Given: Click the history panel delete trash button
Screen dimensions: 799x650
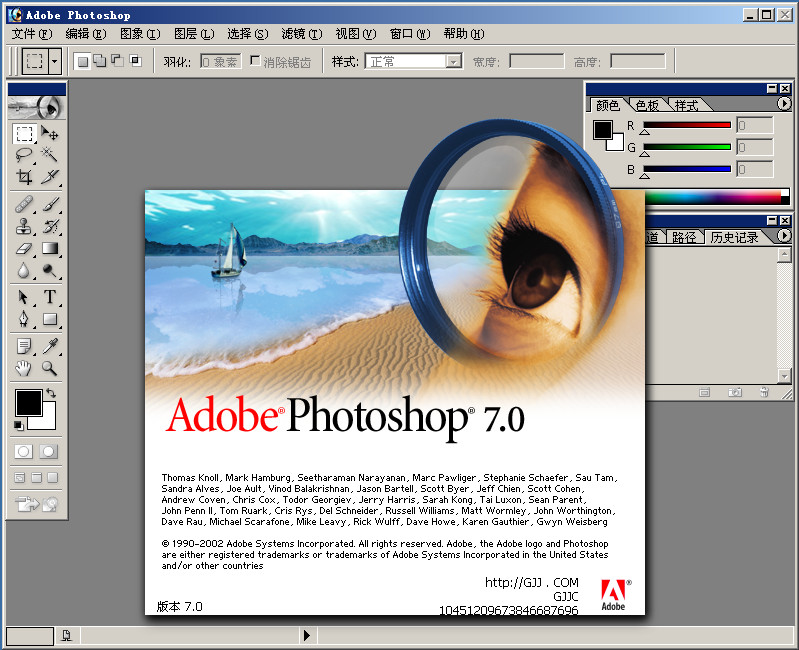Looking at the screenshot, I should [x=764, y=392].
